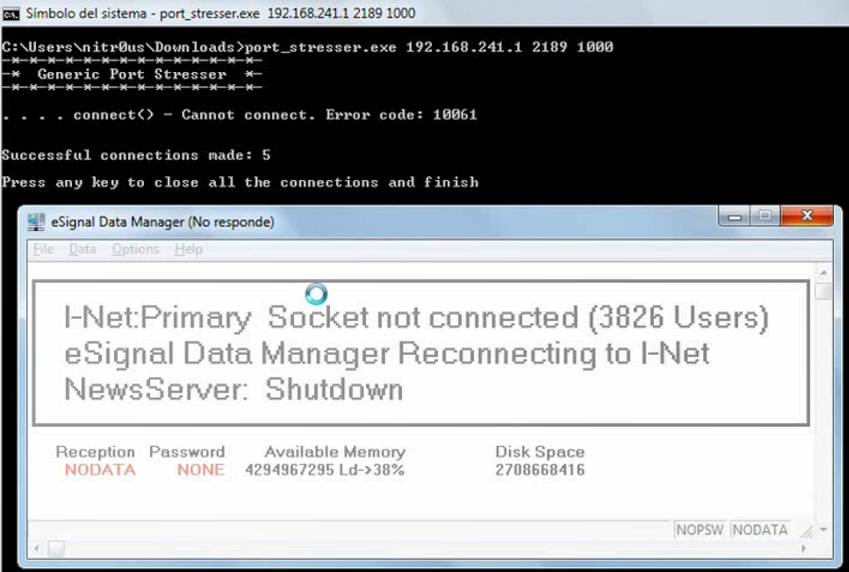The height and width of the screenshot is (572, 849).
Task: Click the Disk Space label
Action: (540, 452)
